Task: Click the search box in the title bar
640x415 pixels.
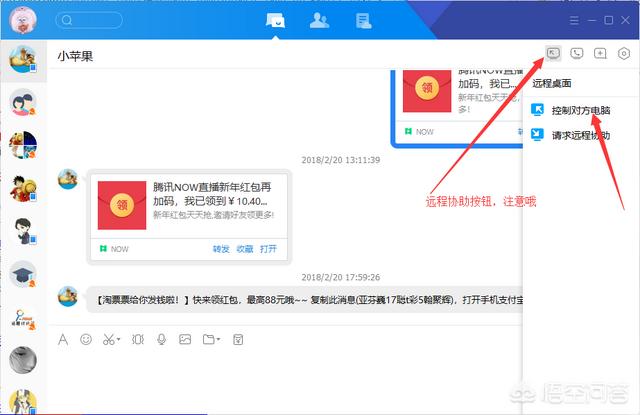Action: click(x=95, y=20)
